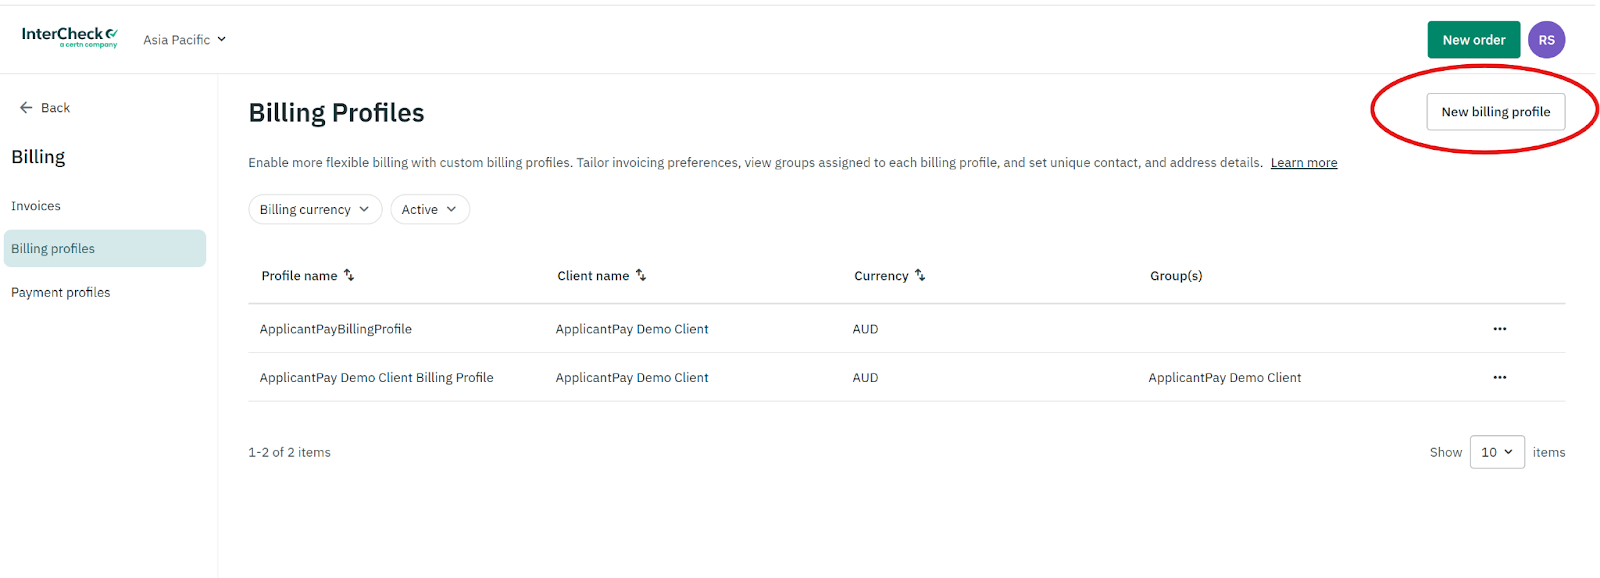The height and width of the screenshot is (578, 1600).
Task: Select Billing profiles in sidebar
Action: click(x=105, y=249)
